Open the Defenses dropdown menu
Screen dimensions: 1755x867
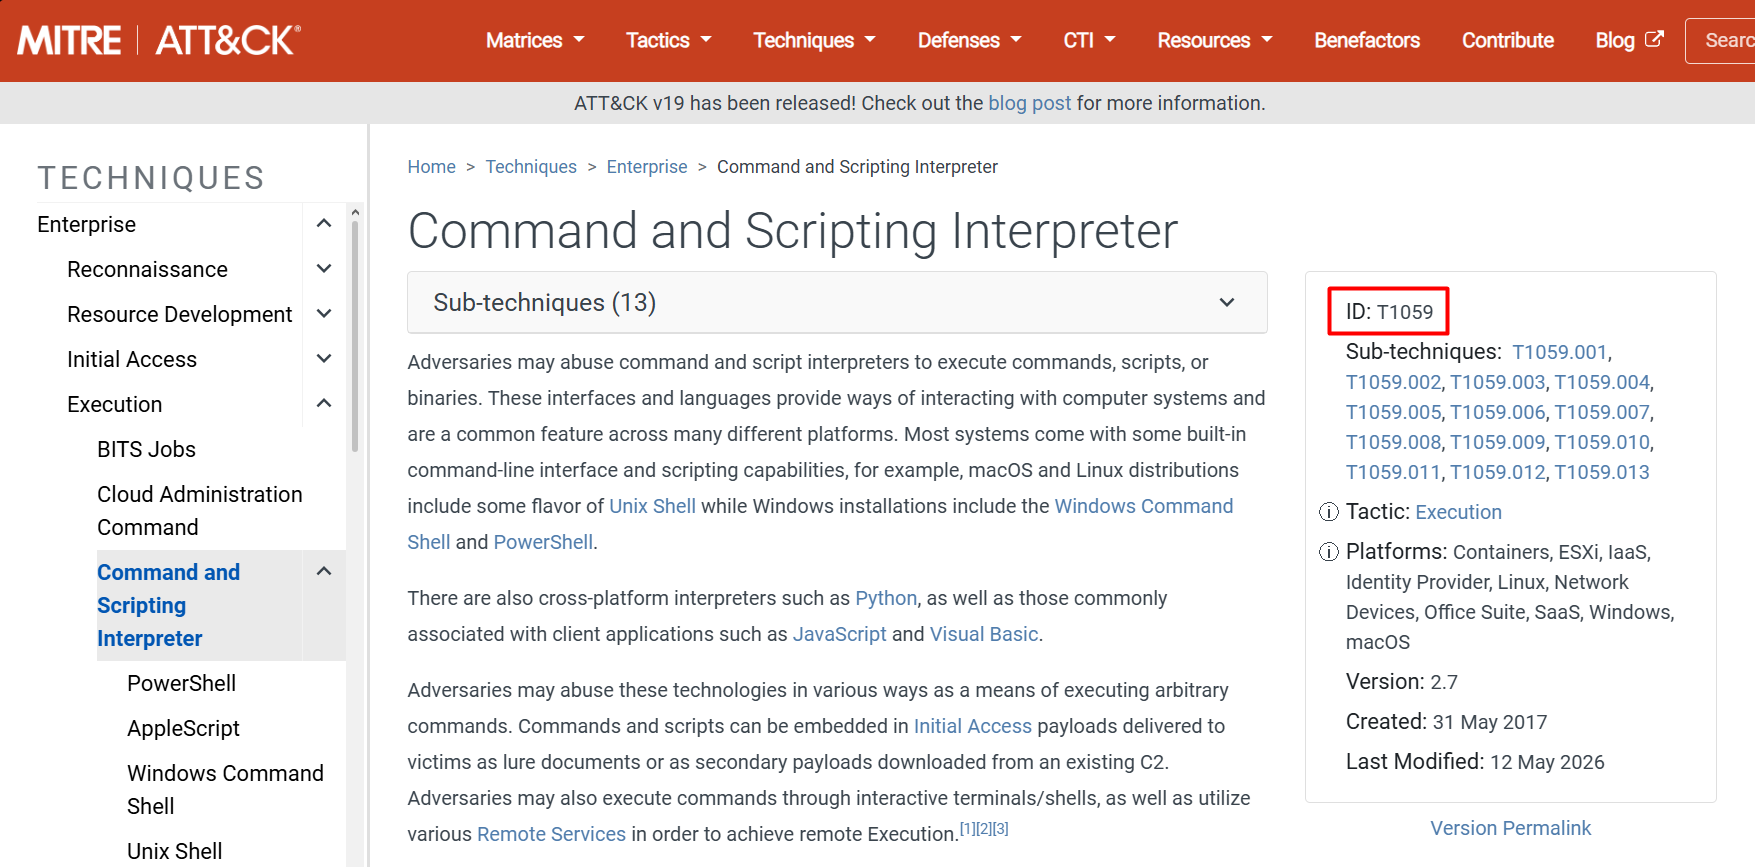[x=969, y=40]
